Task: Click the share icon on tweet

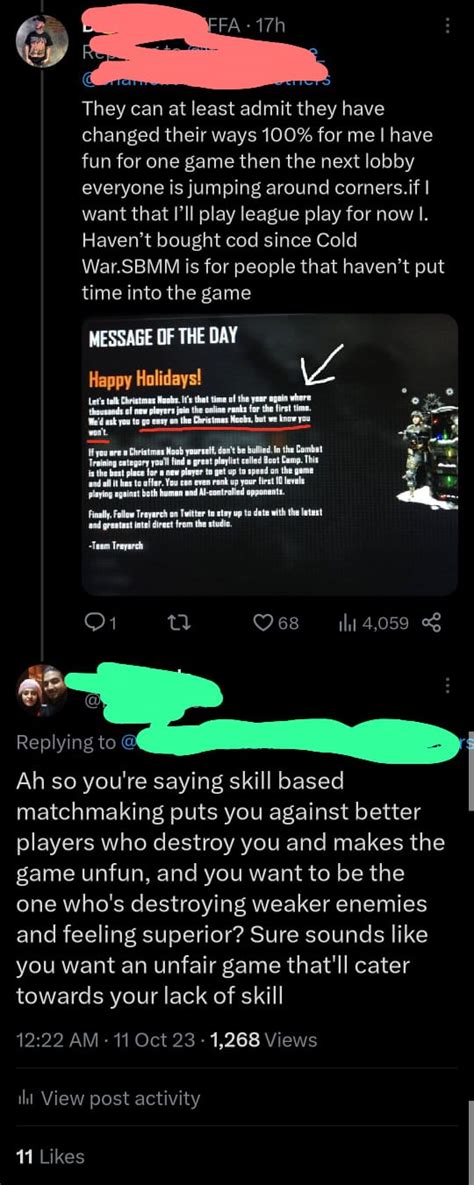Action: coord(433,623)
